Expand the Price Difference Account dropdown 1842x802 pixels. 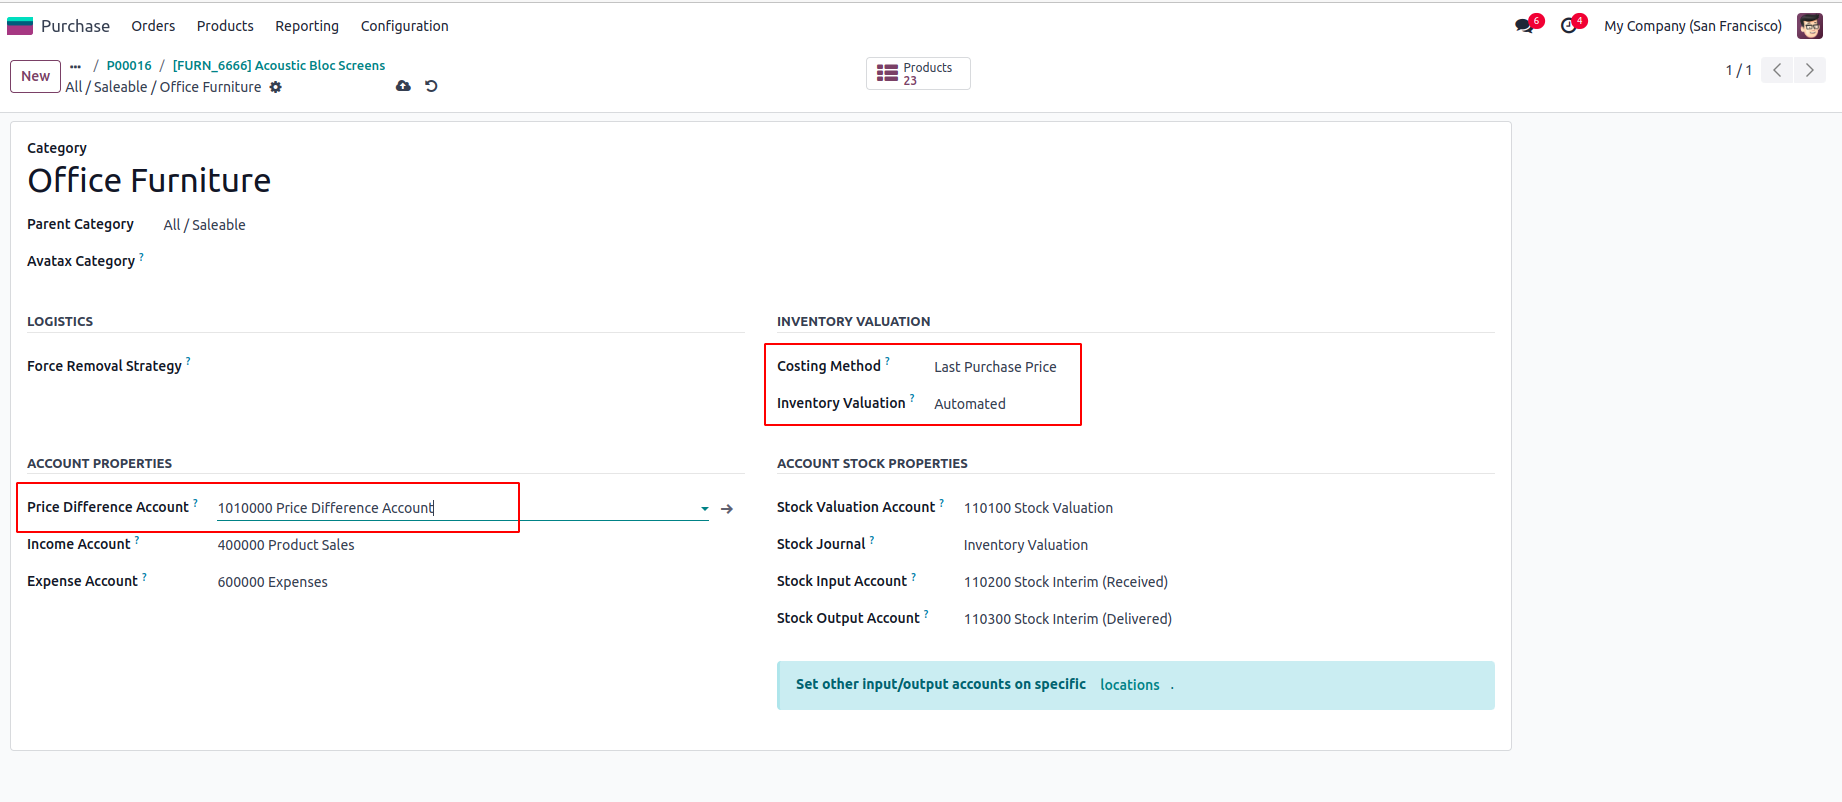(x=704, y=509)
